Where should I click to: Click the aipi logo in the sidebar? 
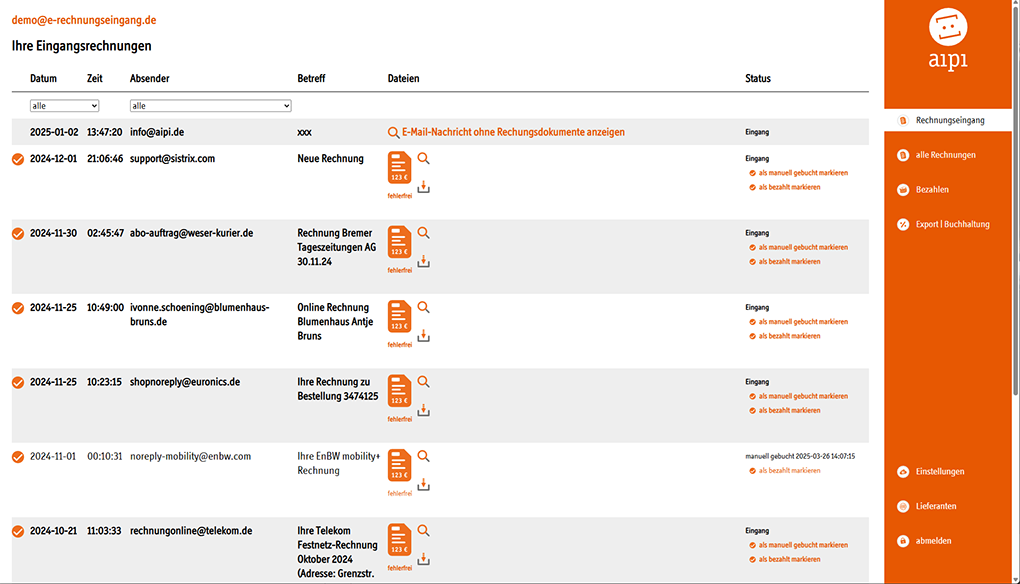[948, 39]
